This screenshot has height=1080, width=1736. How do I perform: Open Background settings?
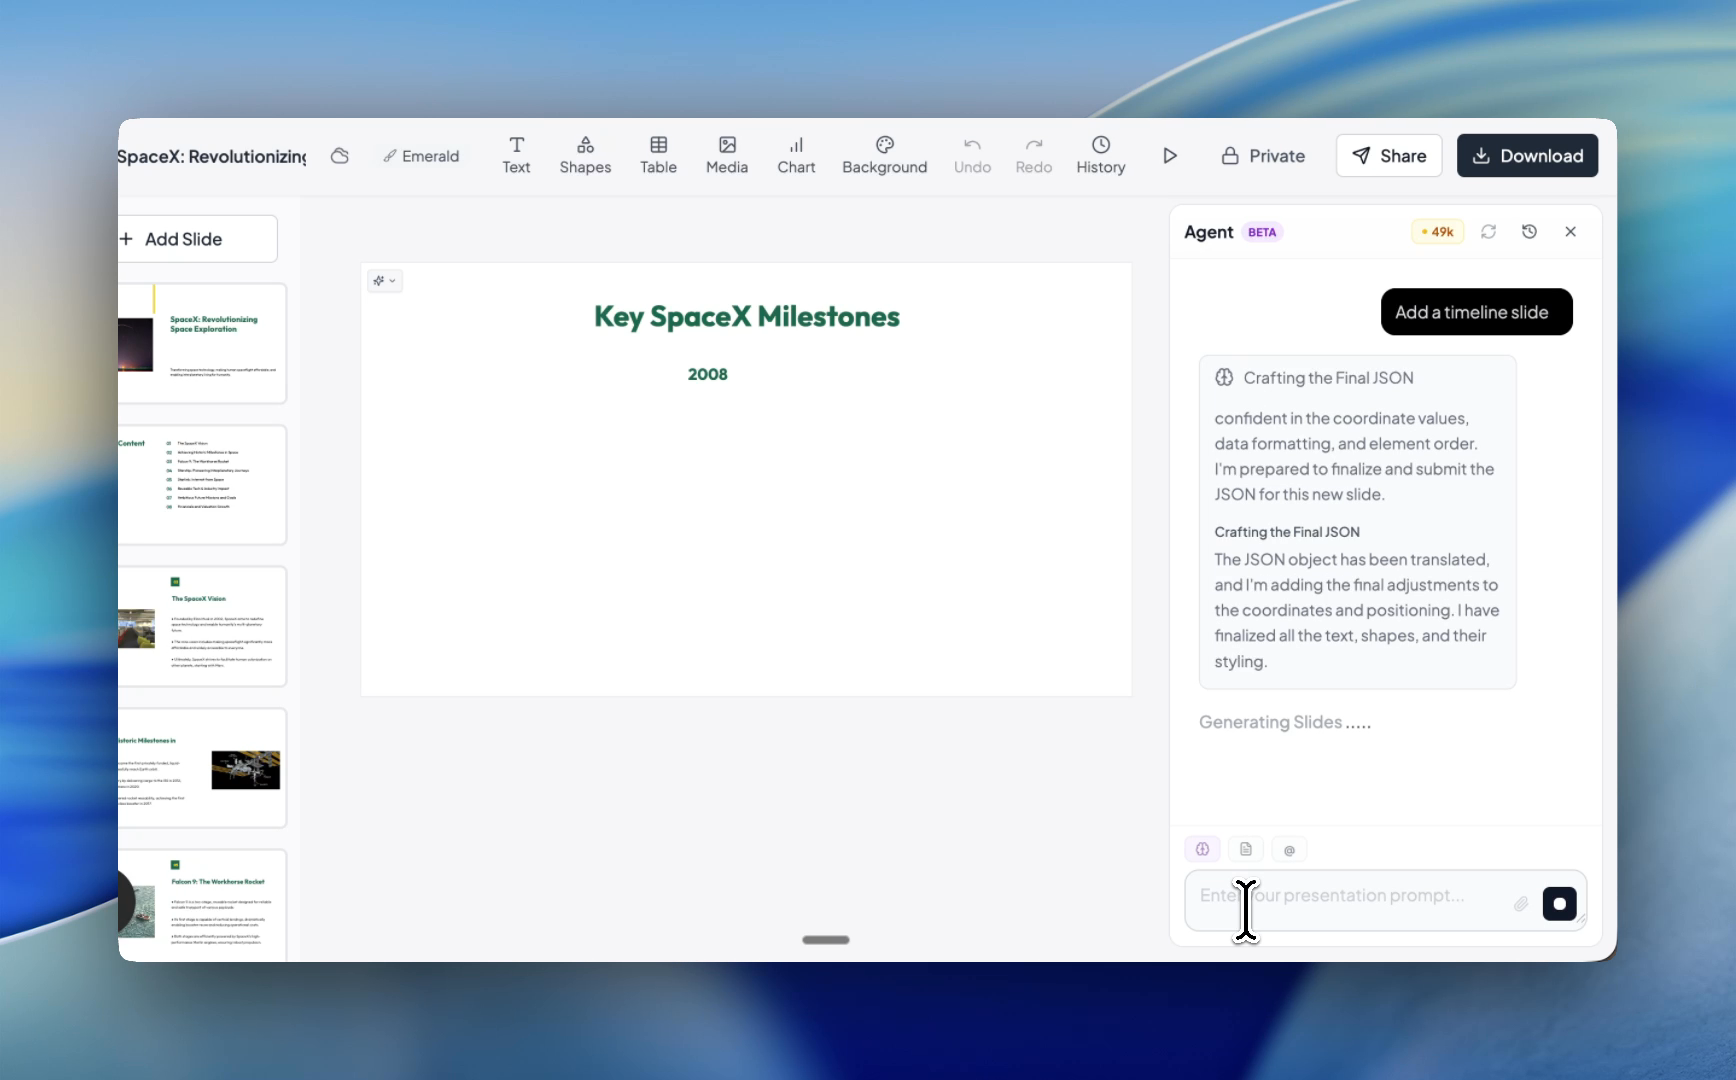pos(884,155)
